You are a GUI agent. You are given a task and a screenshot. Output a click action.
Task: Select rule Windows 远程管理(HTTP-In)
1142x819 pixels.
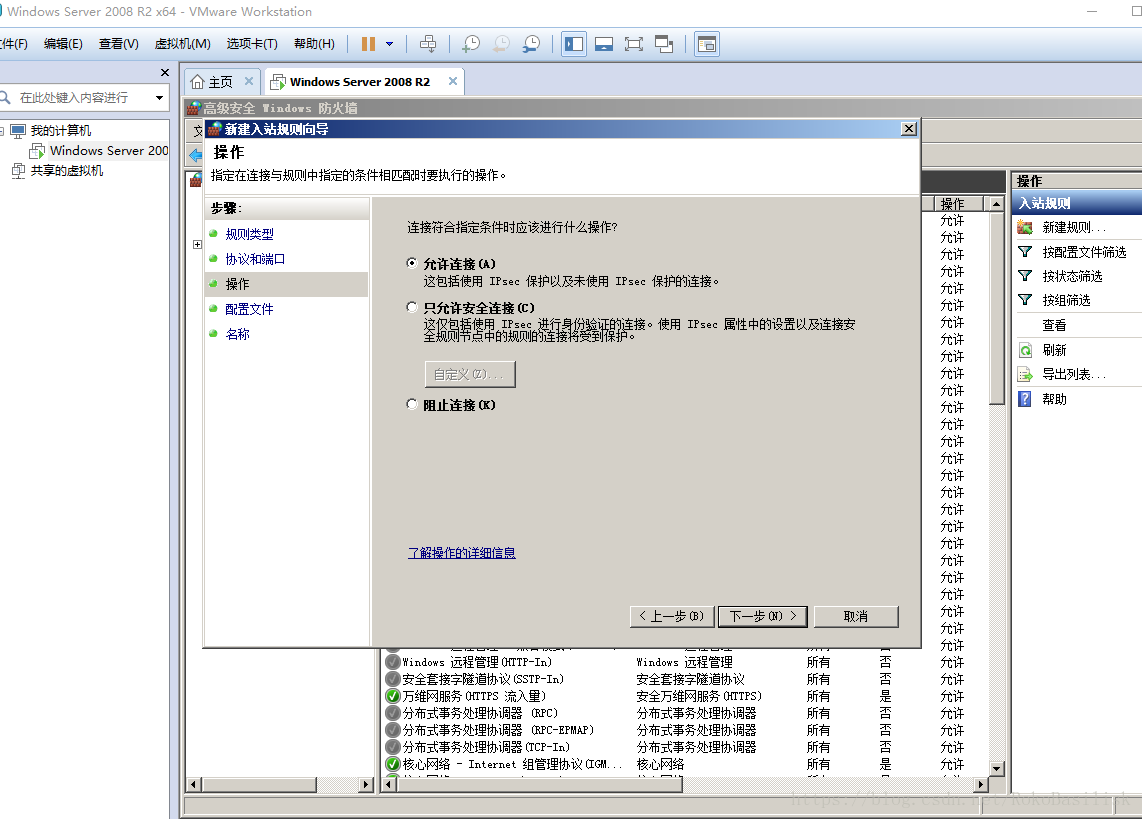[477, 662]
